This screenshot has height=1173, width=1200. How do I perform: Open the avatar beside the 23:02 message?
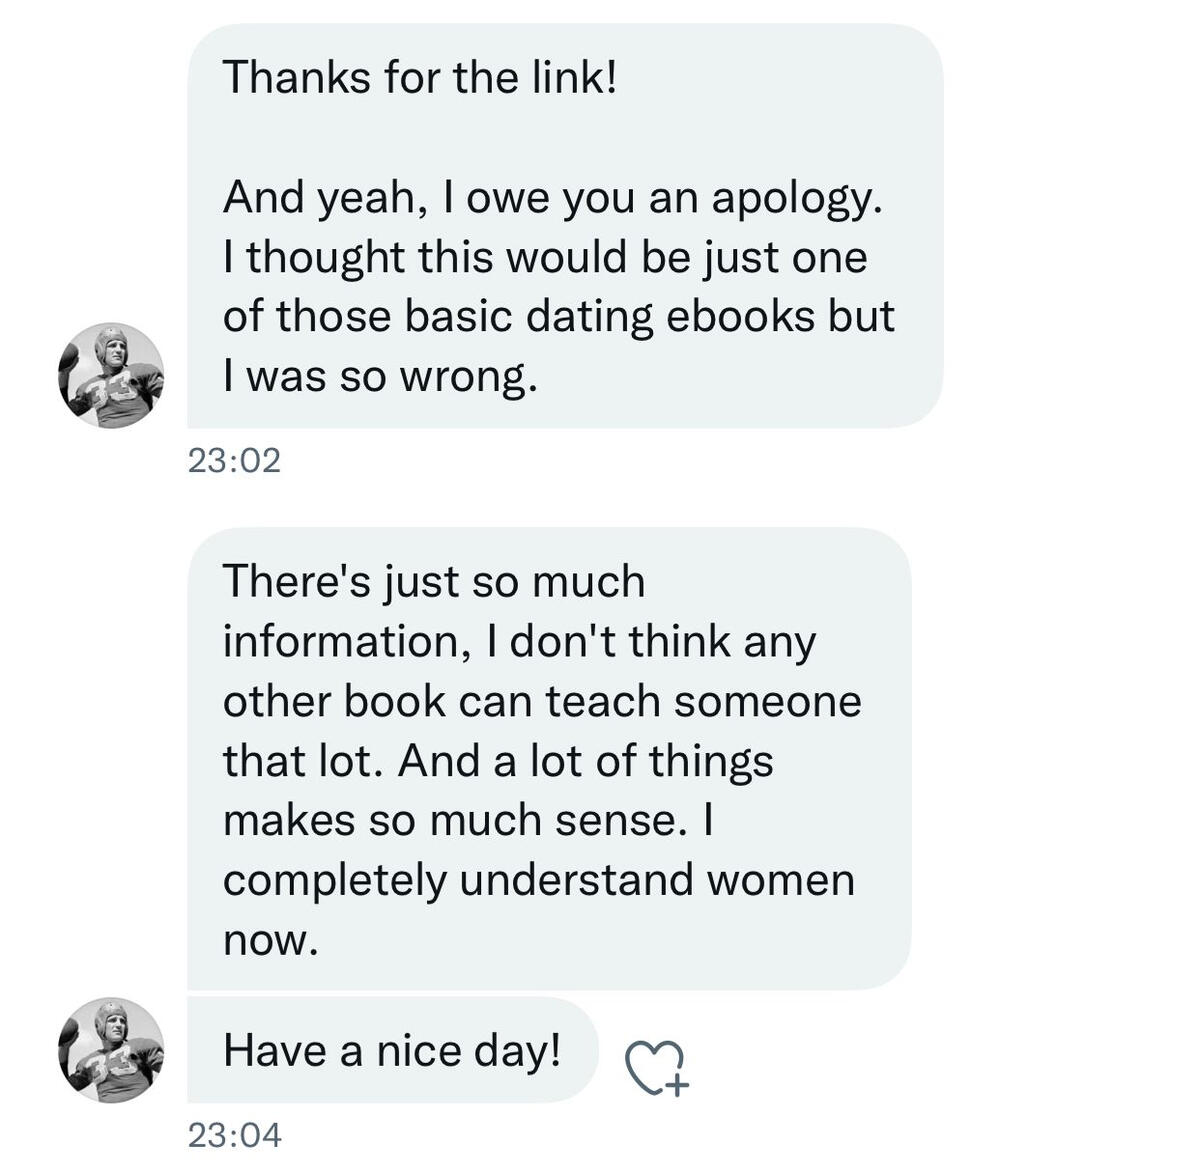point(111,376)
